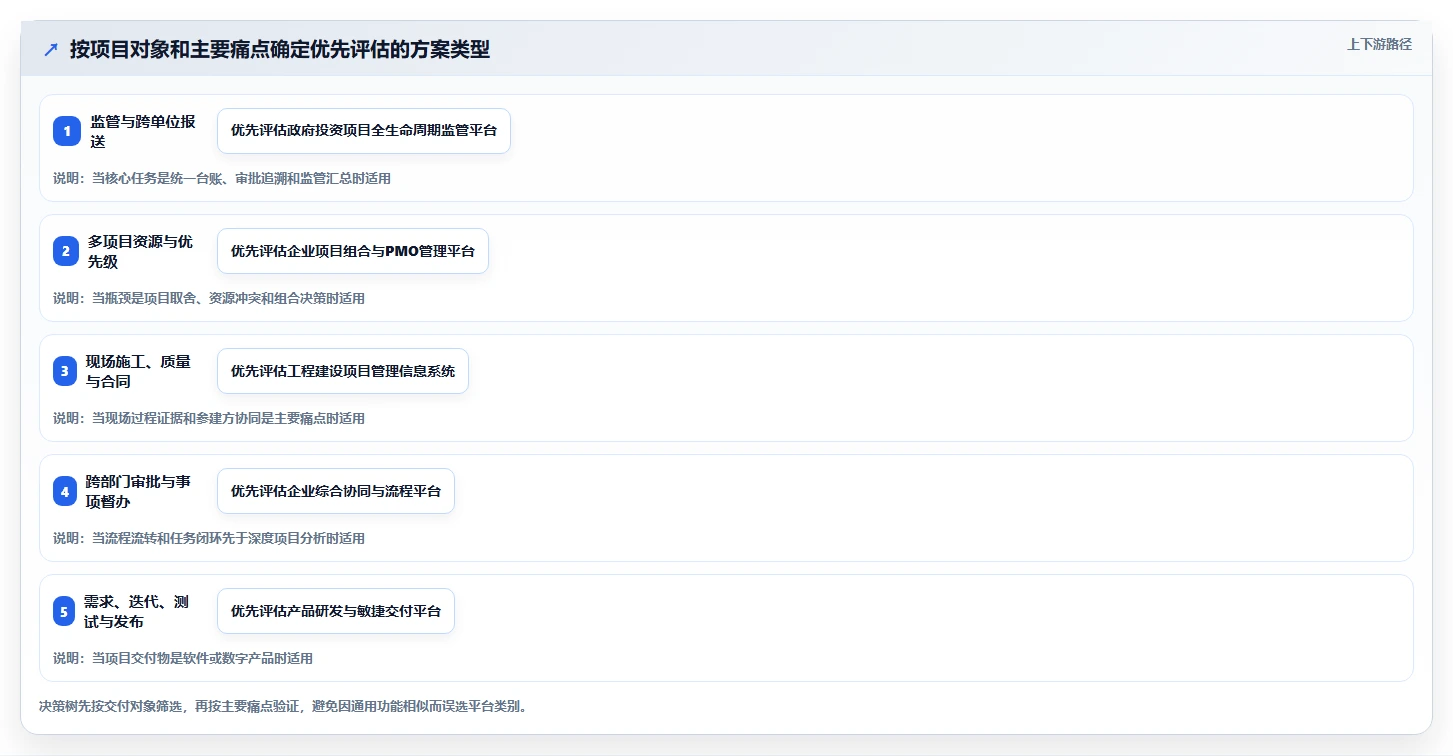Click step number badge 5

point(66,611)
